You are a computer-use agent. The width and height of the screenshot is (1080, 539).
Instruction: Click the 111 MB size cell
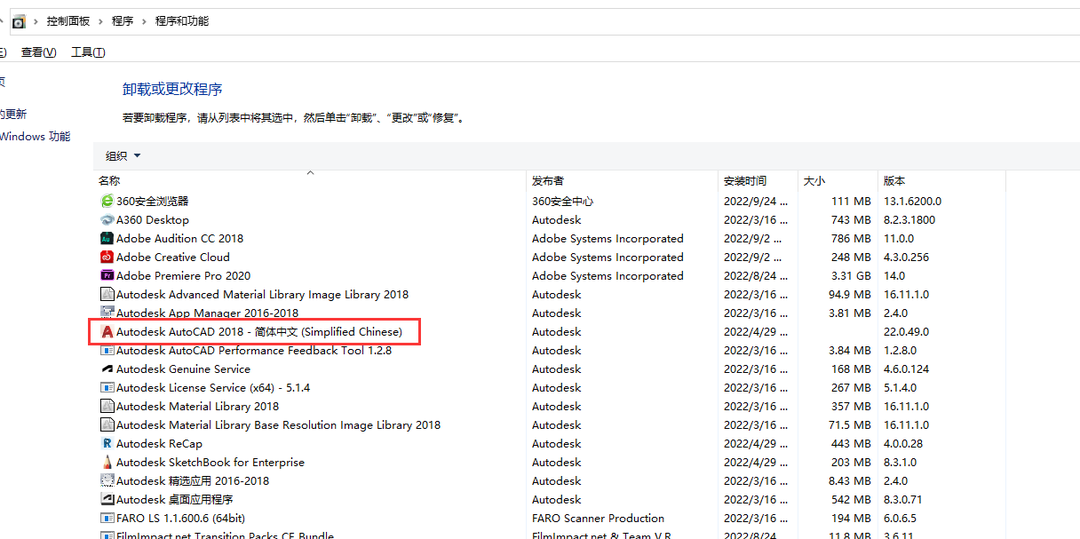[852, 202]
